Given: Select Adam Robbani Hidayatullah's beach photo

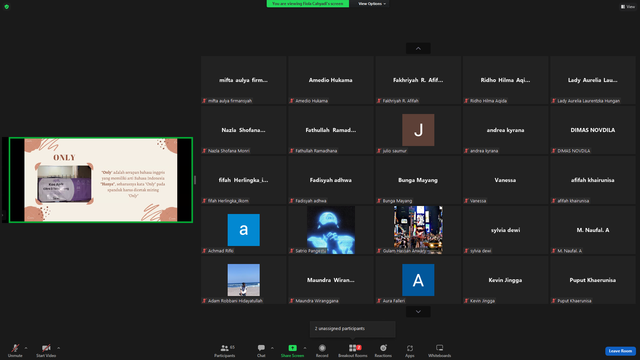Looking at the screenshot, I should point(243,280).
